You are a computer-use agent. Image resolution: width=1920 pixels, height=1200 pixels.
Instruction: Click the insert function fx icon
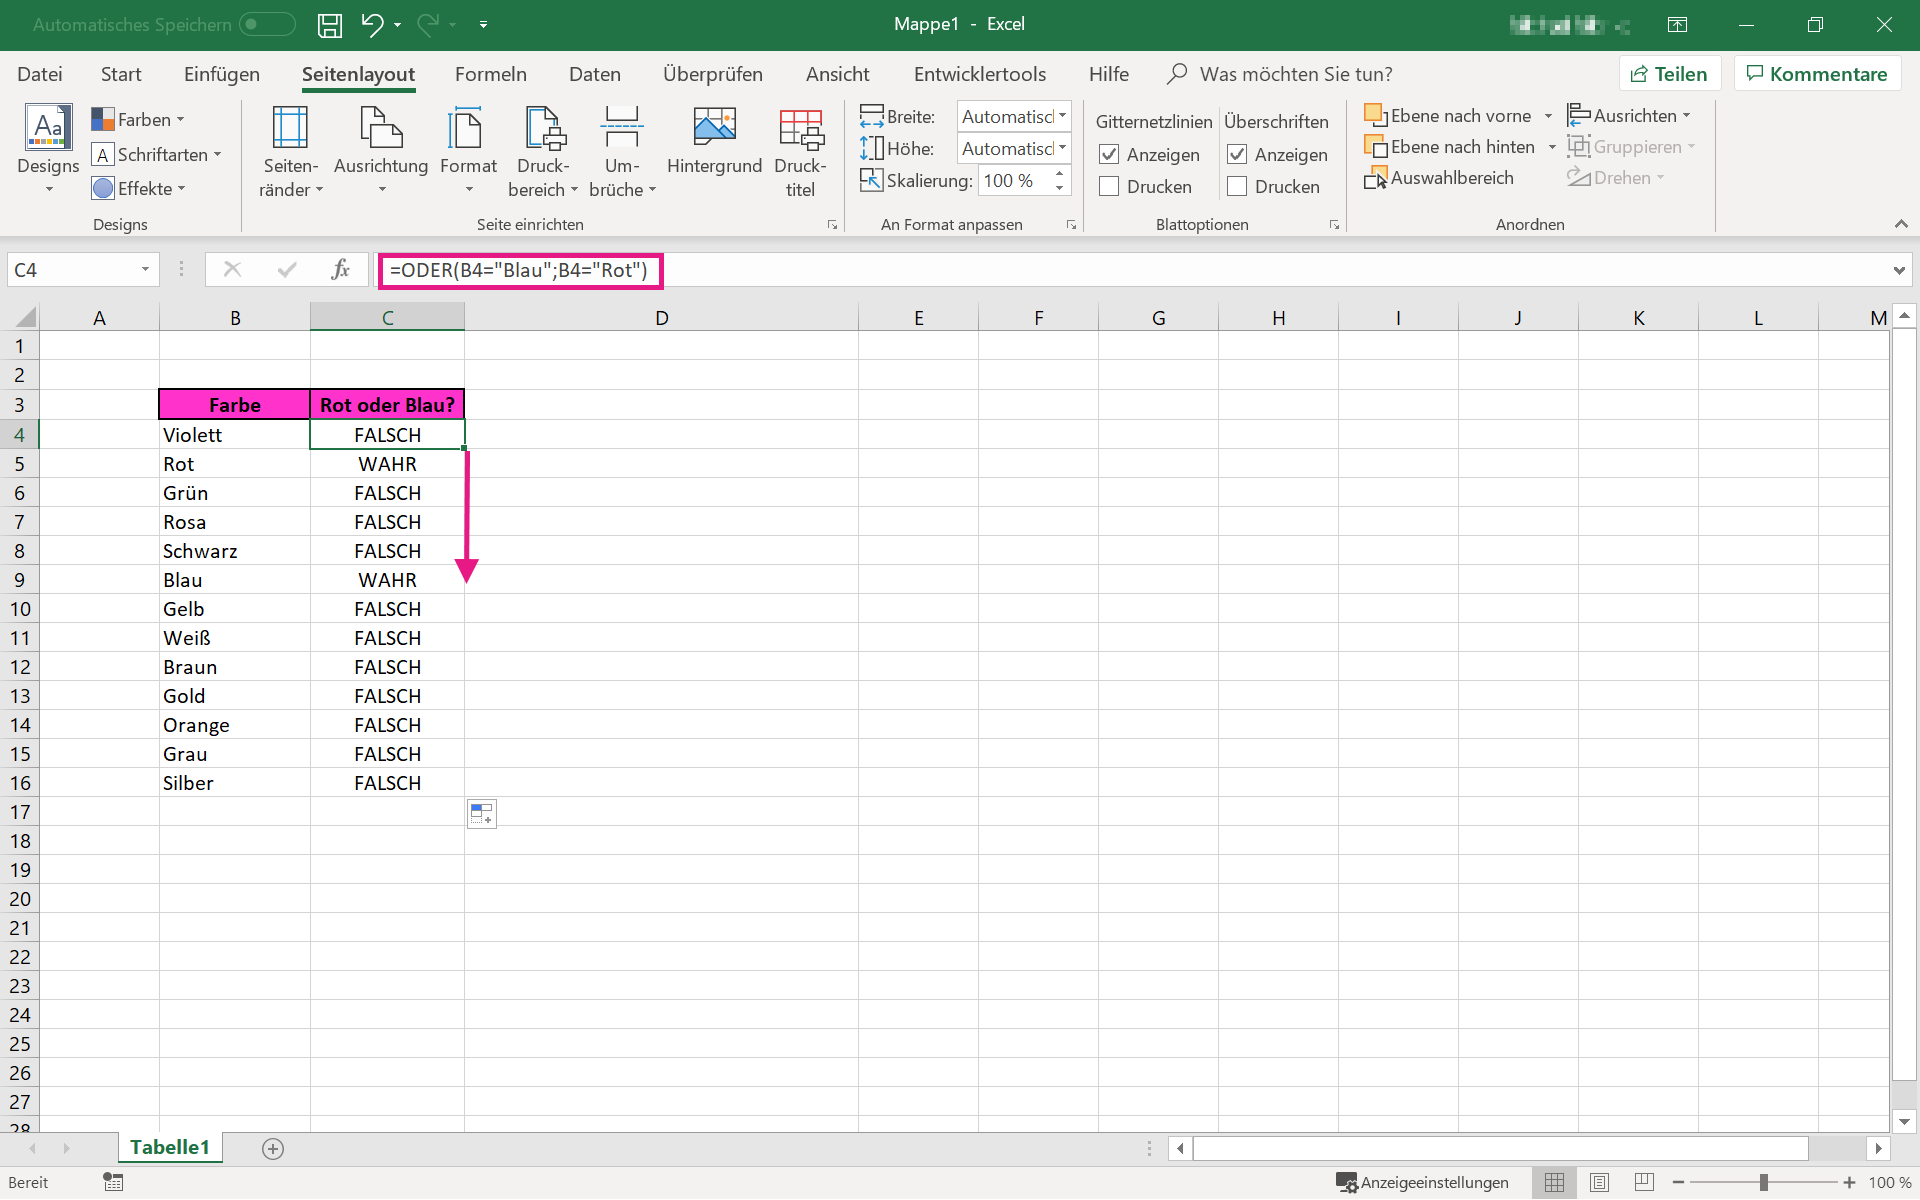340,270
